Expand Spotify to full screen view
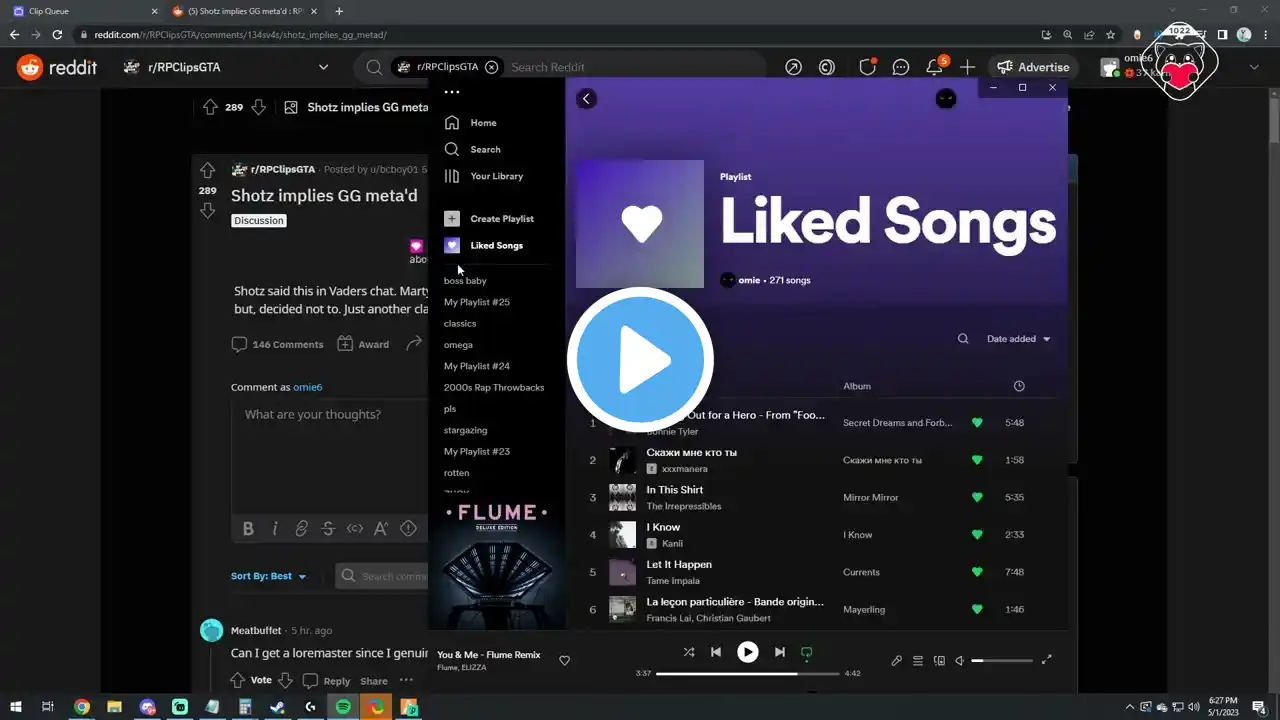1280x720 pixels. [x=1047, y=660]
